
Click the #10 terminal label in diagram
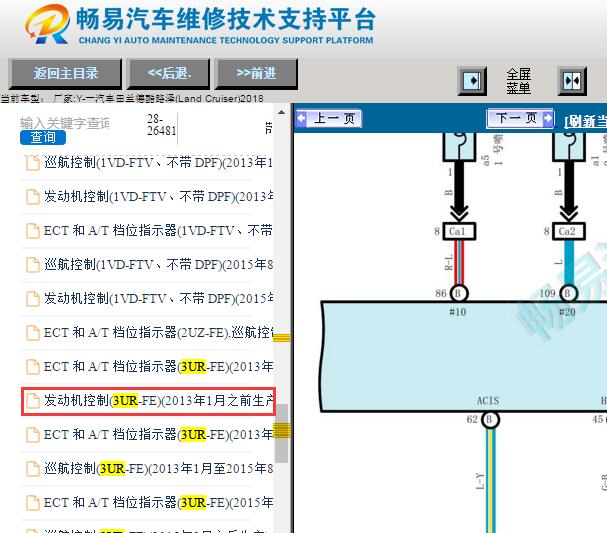pos(458,312)
